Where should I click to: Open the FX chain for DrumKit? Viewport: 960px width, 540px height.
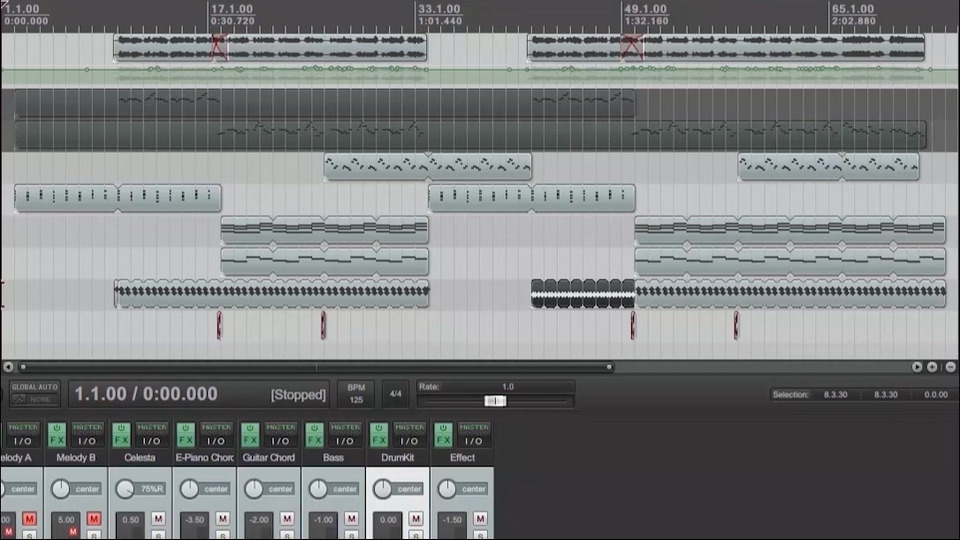click(378, 440)
